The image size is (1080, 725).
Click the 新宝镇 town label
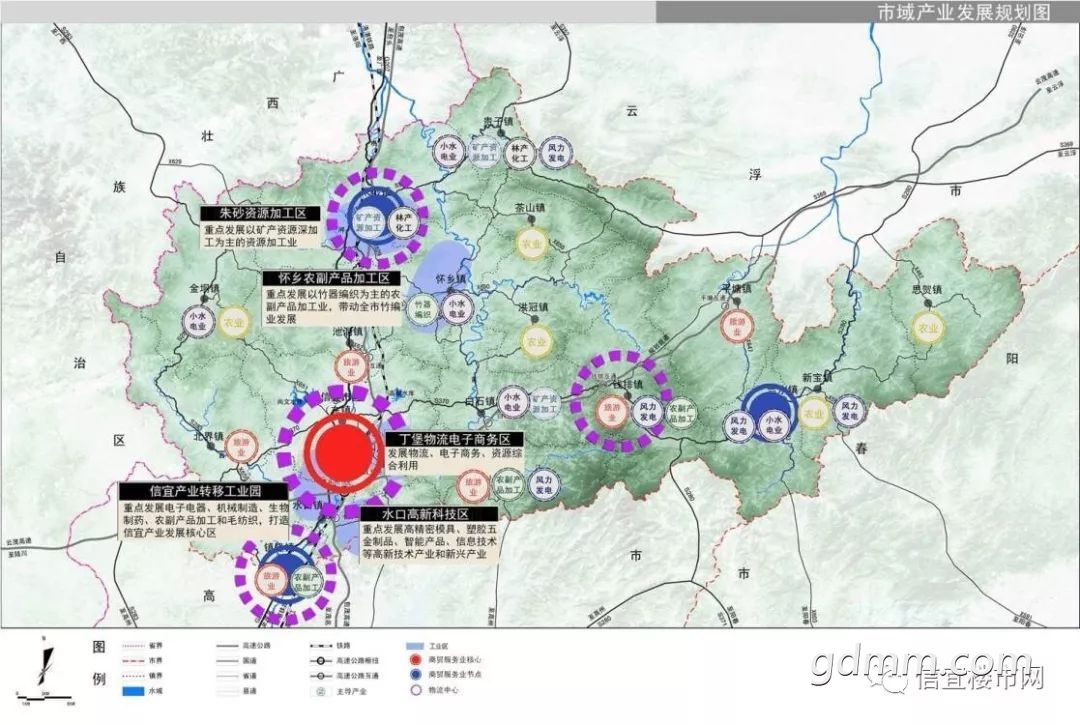click(x=818, y=378)
